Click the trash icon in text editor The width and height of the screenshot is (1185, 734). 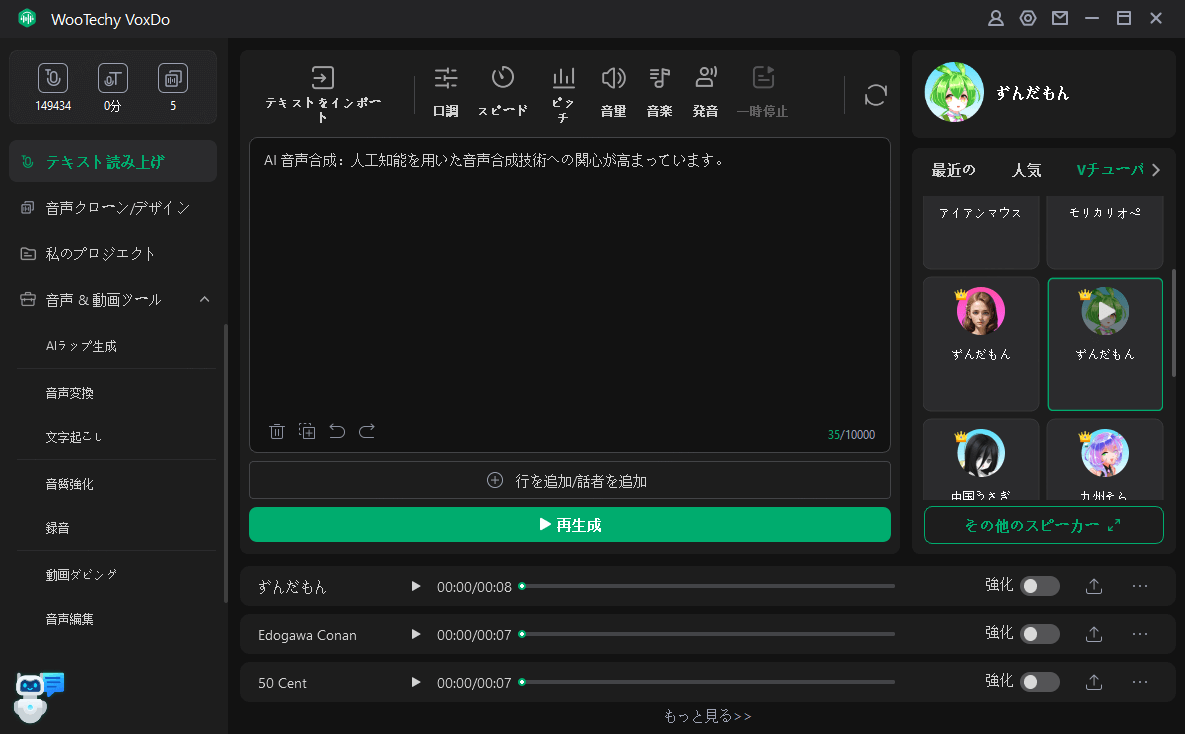point(277,432)
